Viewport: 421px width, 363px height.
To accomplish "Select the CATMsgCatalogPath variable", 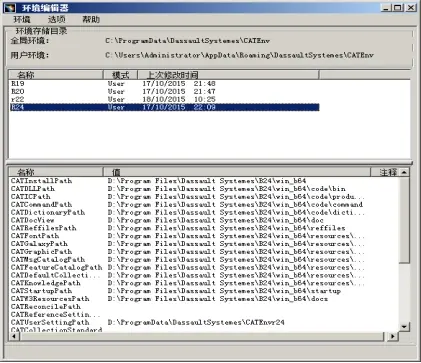I will coord(48,259).
